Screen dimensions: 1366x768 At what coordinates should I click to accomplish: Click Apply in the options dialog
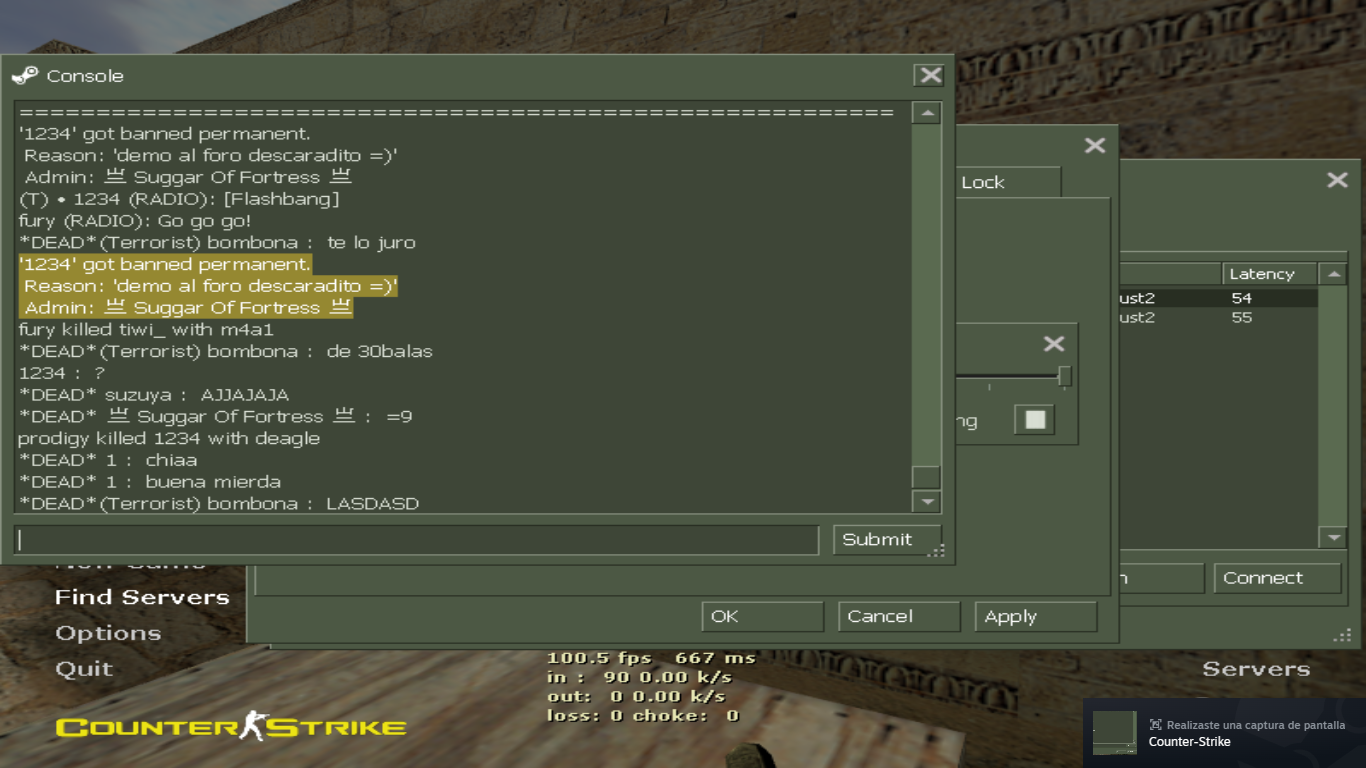click(x=1035, y=617)
